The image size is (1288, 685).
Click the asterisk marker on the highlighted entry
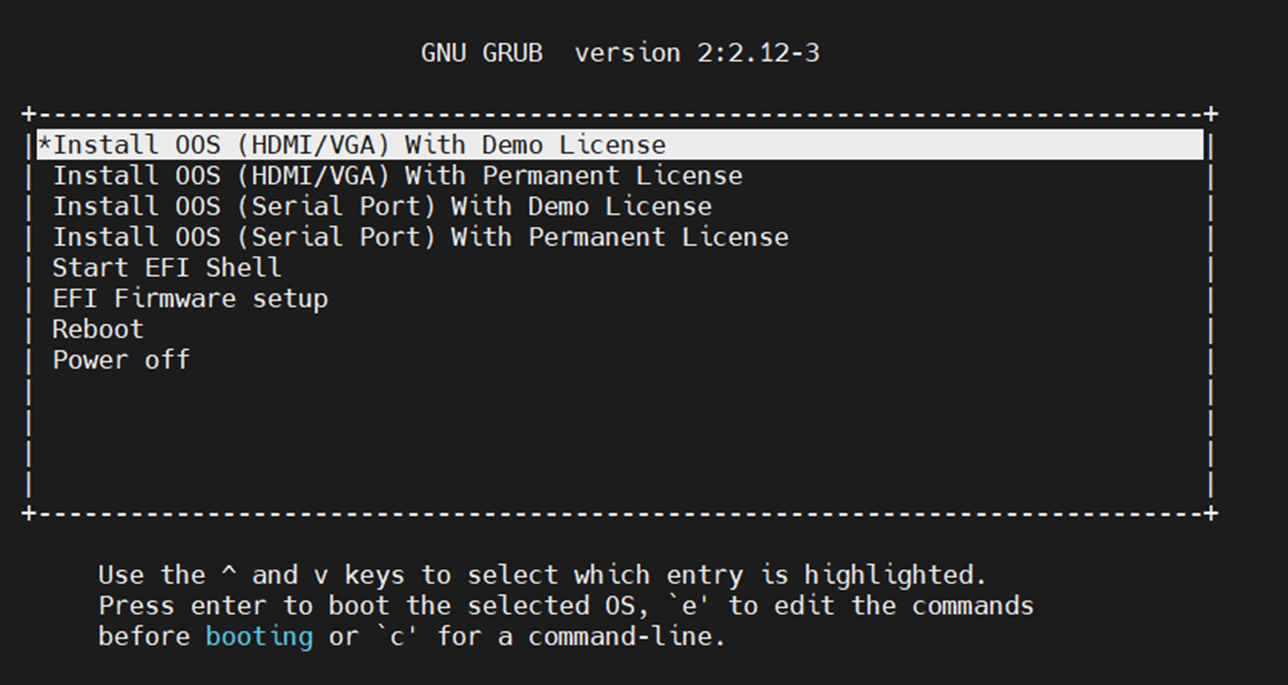click(x=45, y=144)
